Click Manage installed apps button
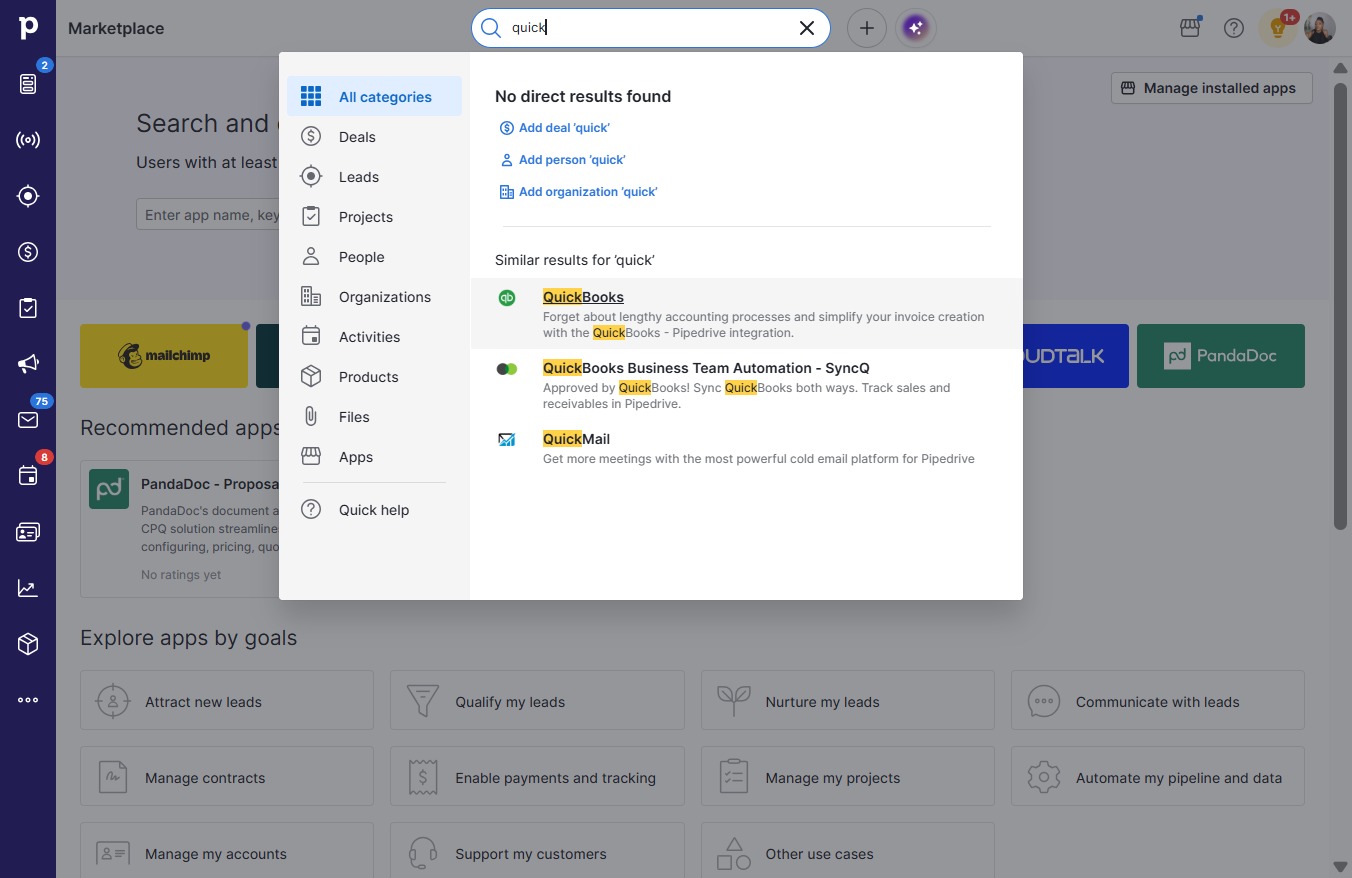 tap(1210, 88)
